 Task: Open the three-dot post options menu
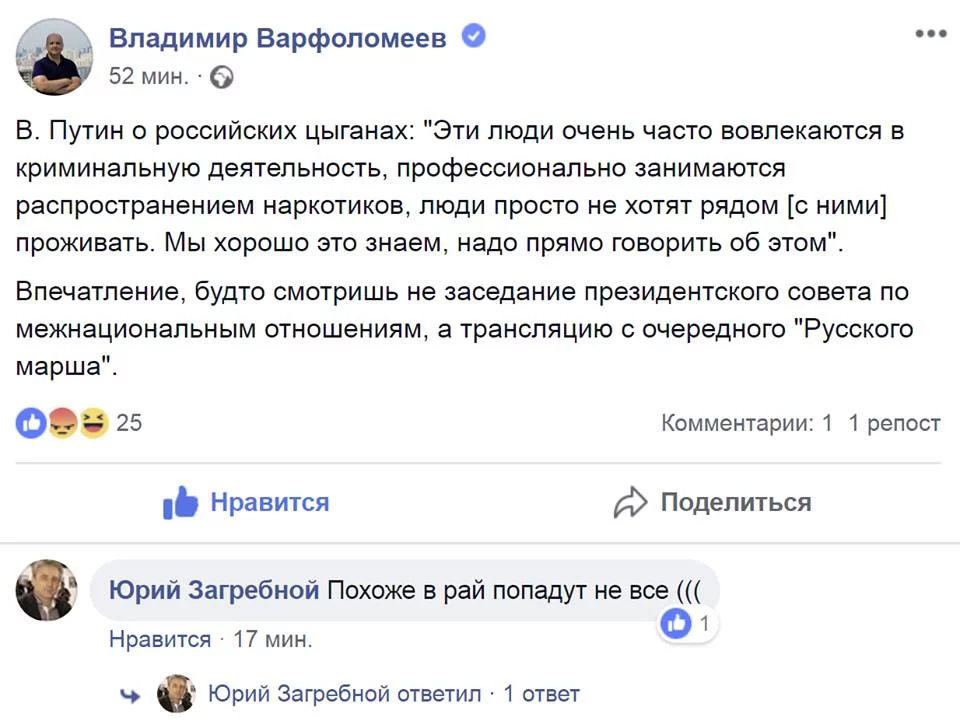[931, 33]
